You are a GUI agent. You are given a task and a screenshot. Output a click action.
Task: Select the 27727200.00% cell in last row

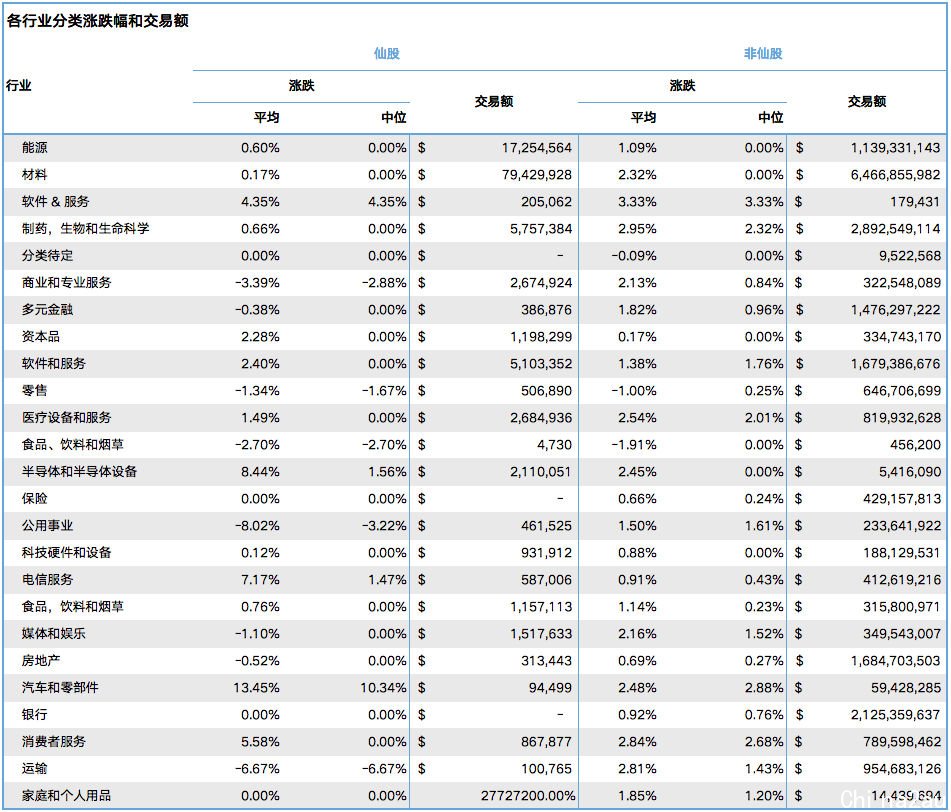tap(528, 795)
